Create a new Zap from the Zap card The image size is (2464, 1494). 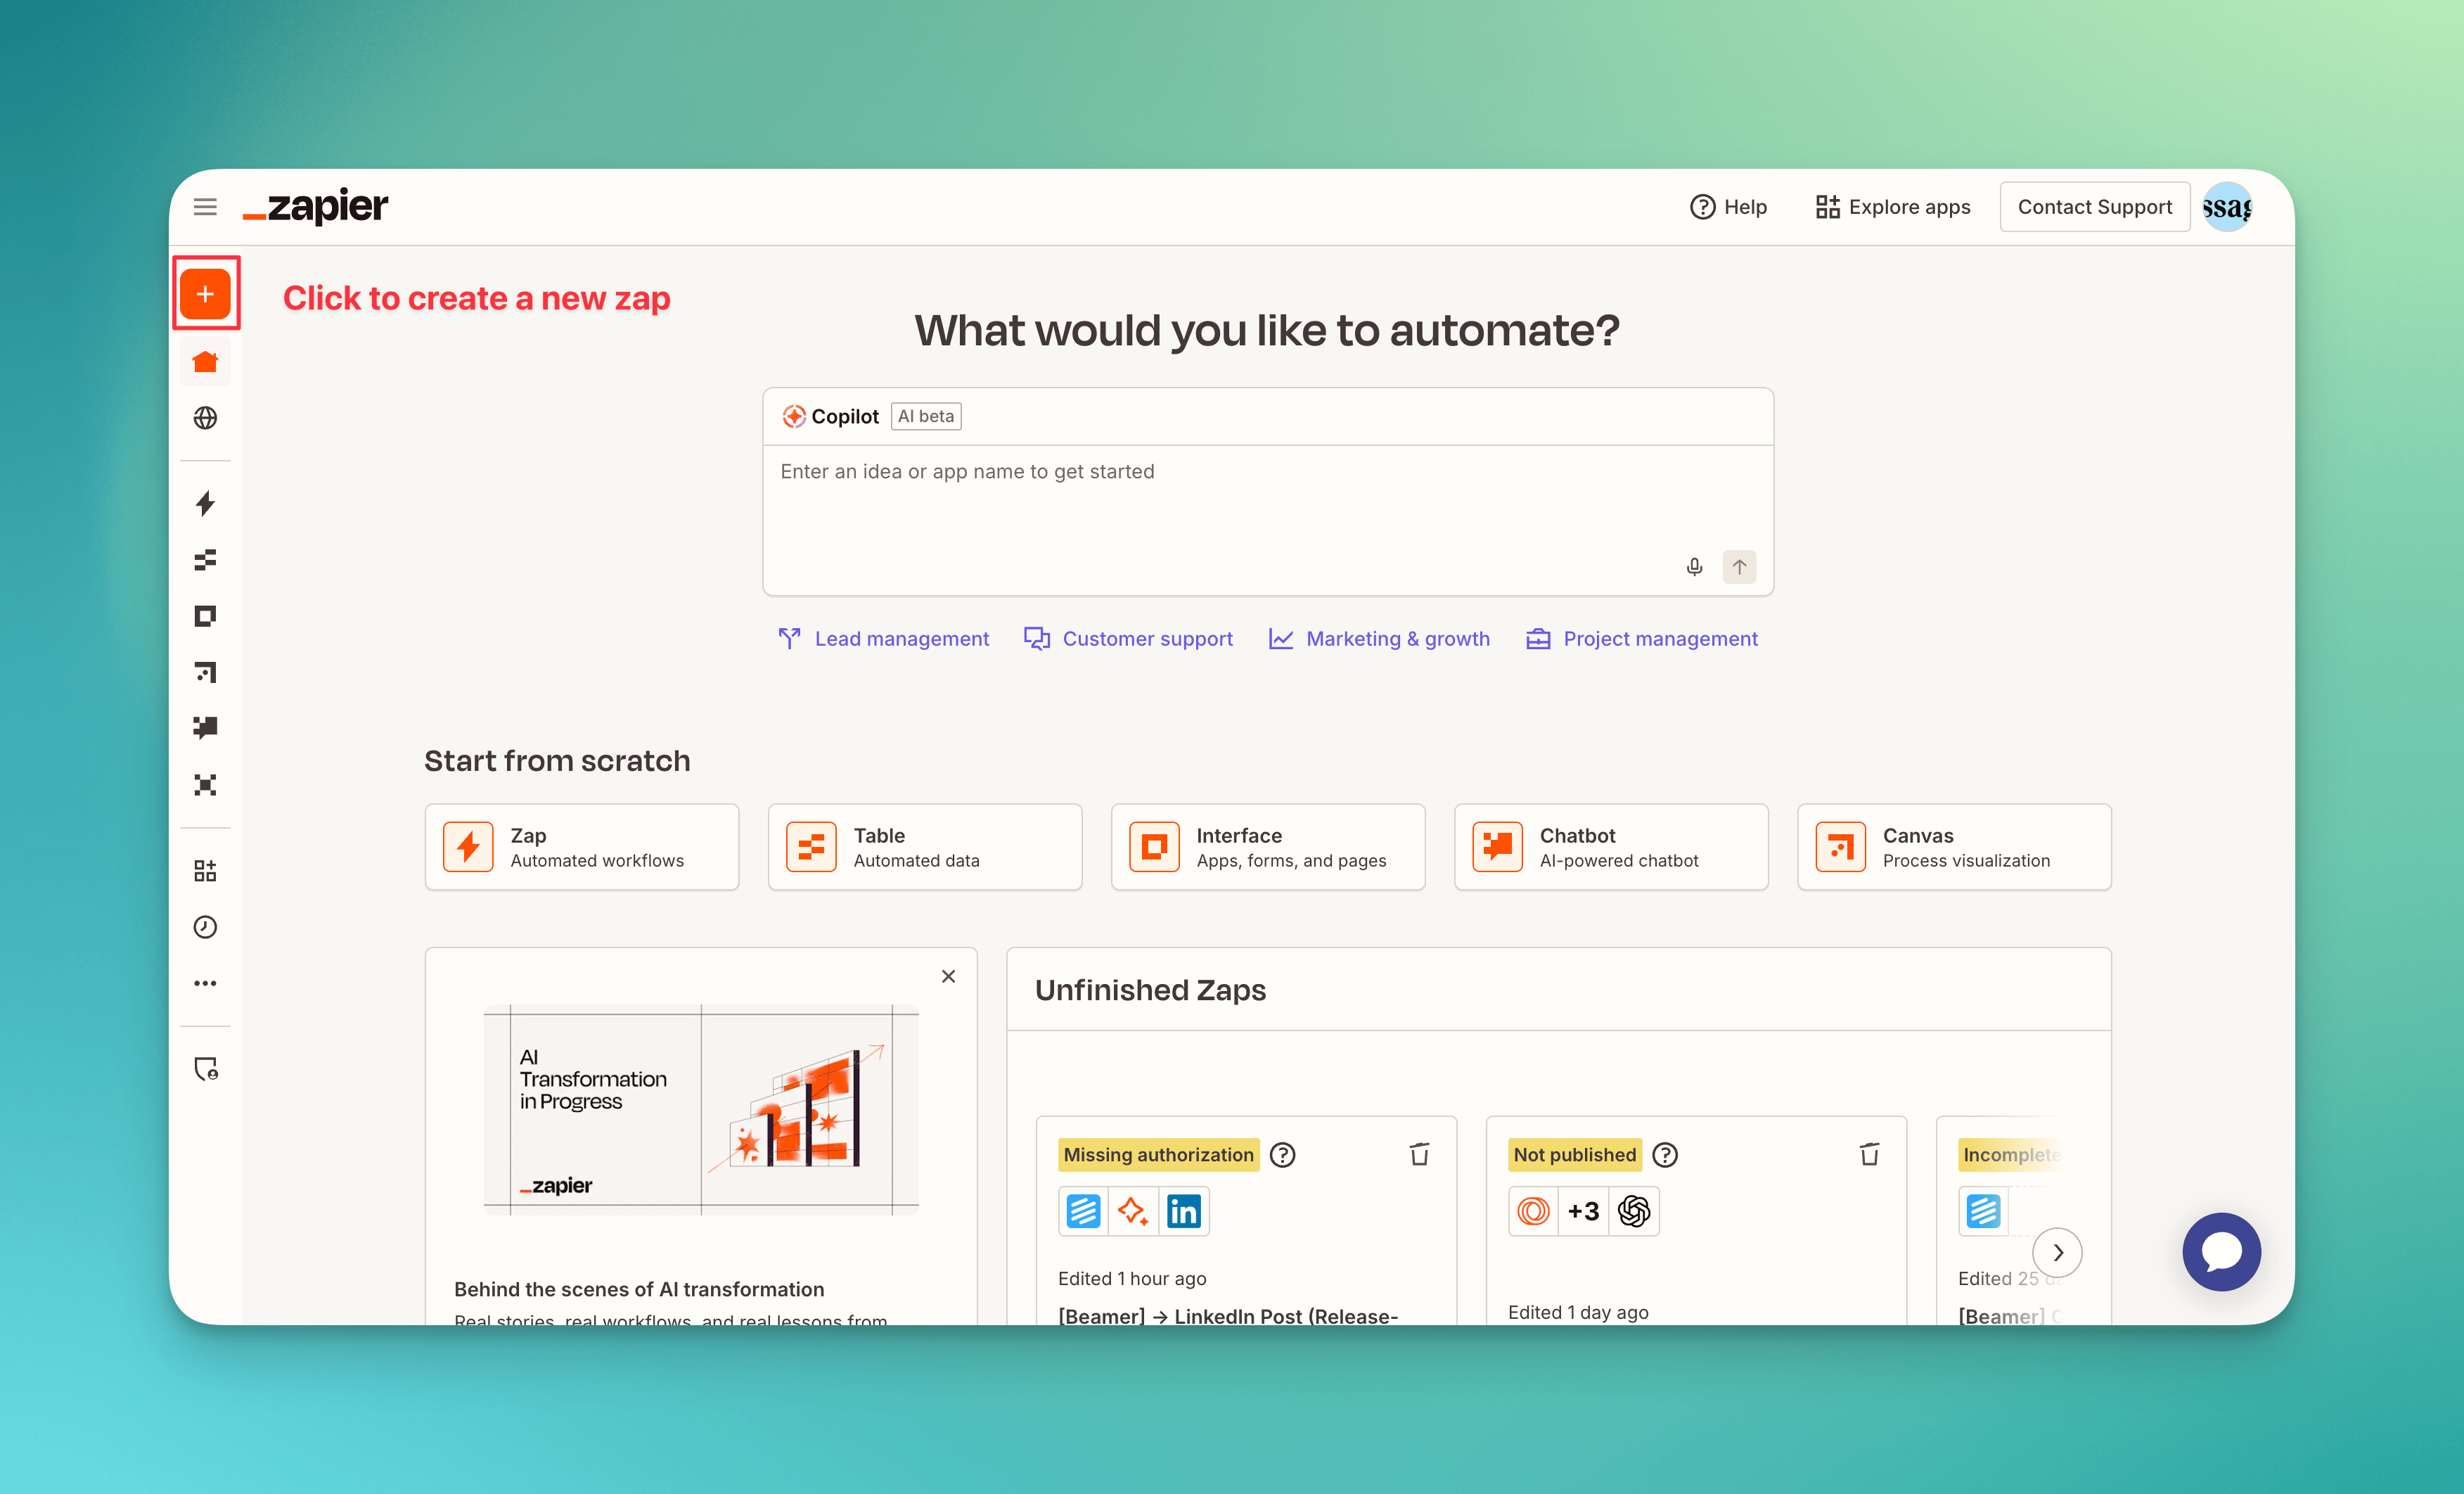[582, 847]
